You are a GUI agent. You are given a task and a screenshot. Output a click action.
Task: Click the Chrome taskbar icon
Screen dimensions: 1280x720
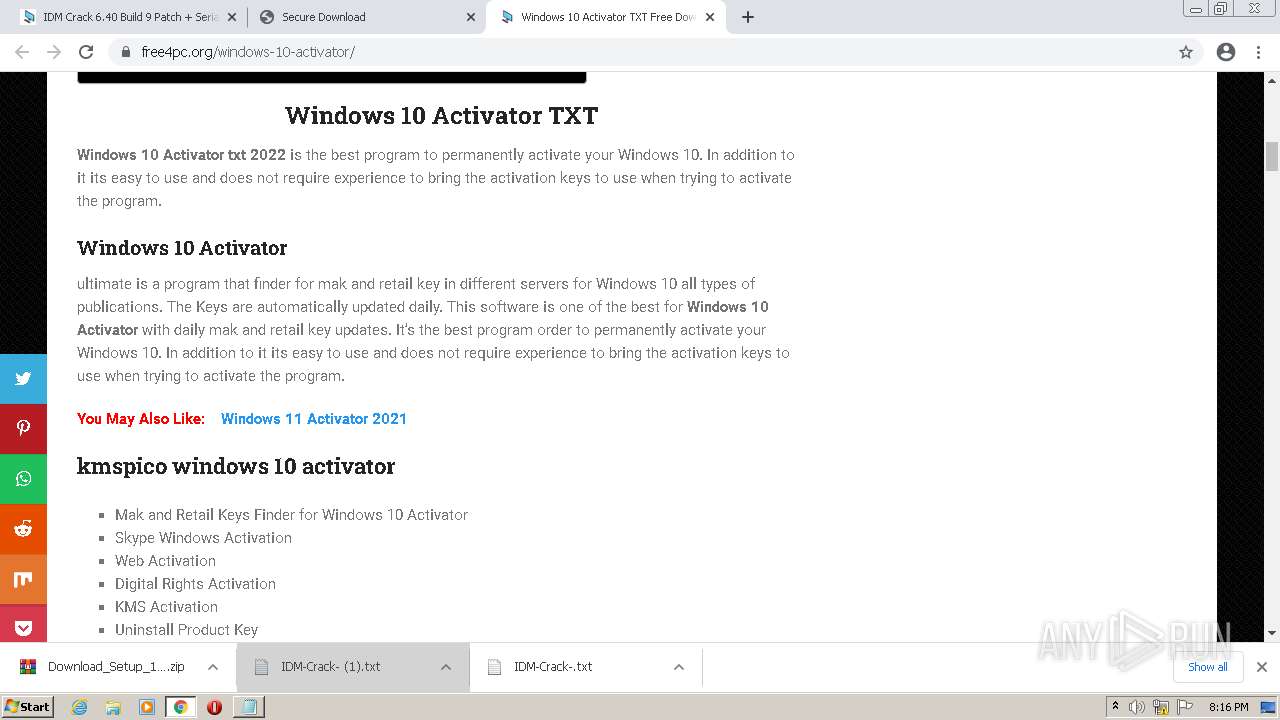click(x=181, y=707)
